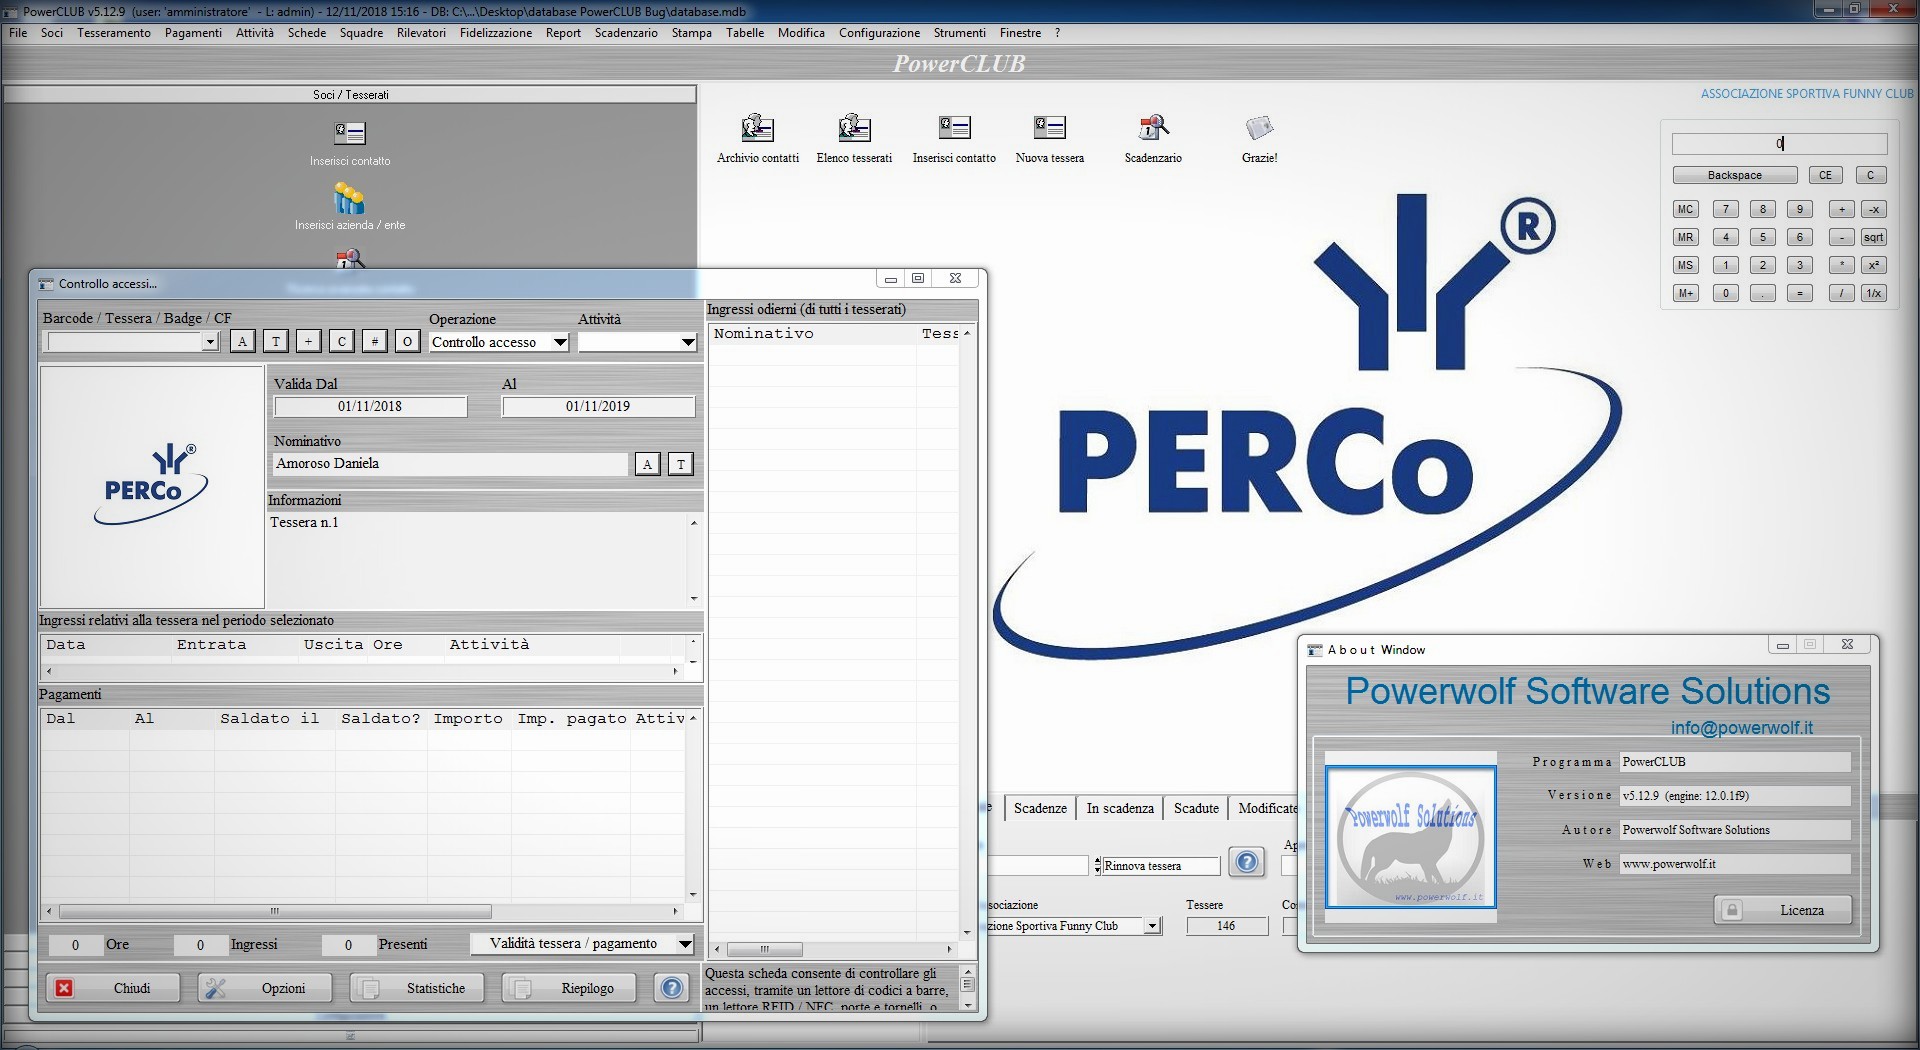Click the T button beside barcode field
The image size is (1920, 1050).
(276, 341)
